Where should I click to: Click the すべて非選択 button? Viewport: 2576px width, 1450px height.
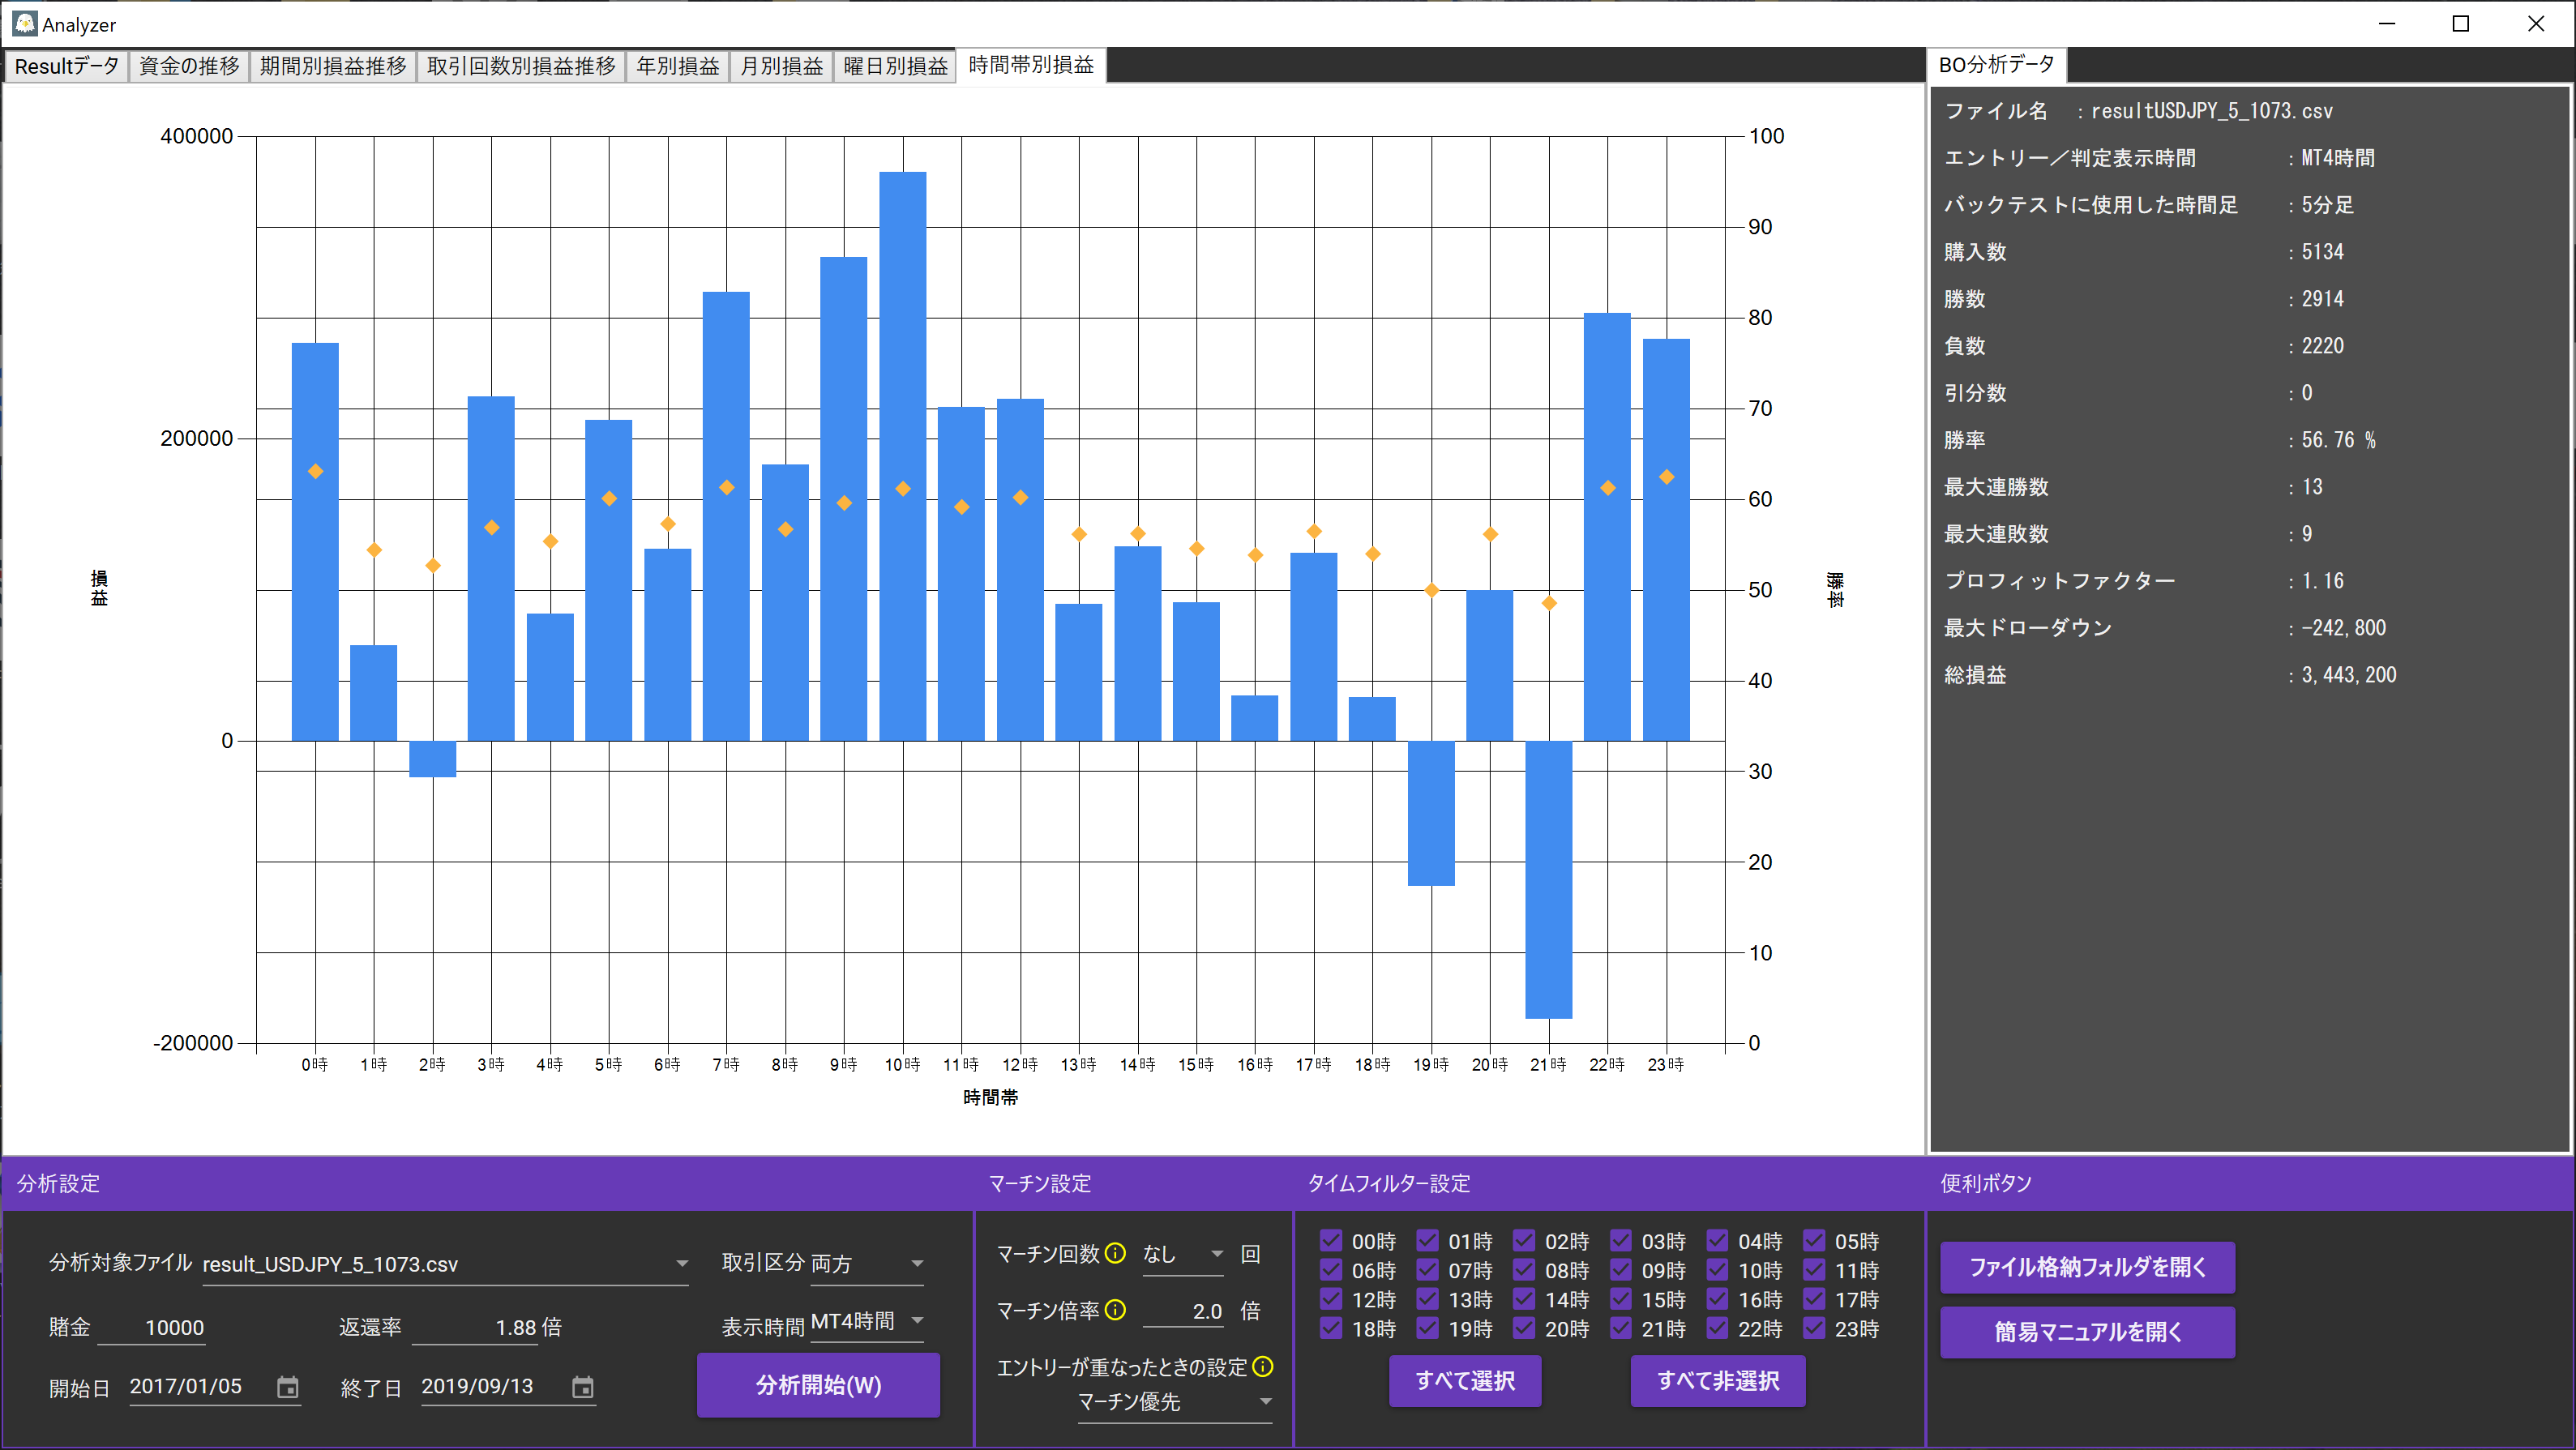[x=1717, y=1381]
